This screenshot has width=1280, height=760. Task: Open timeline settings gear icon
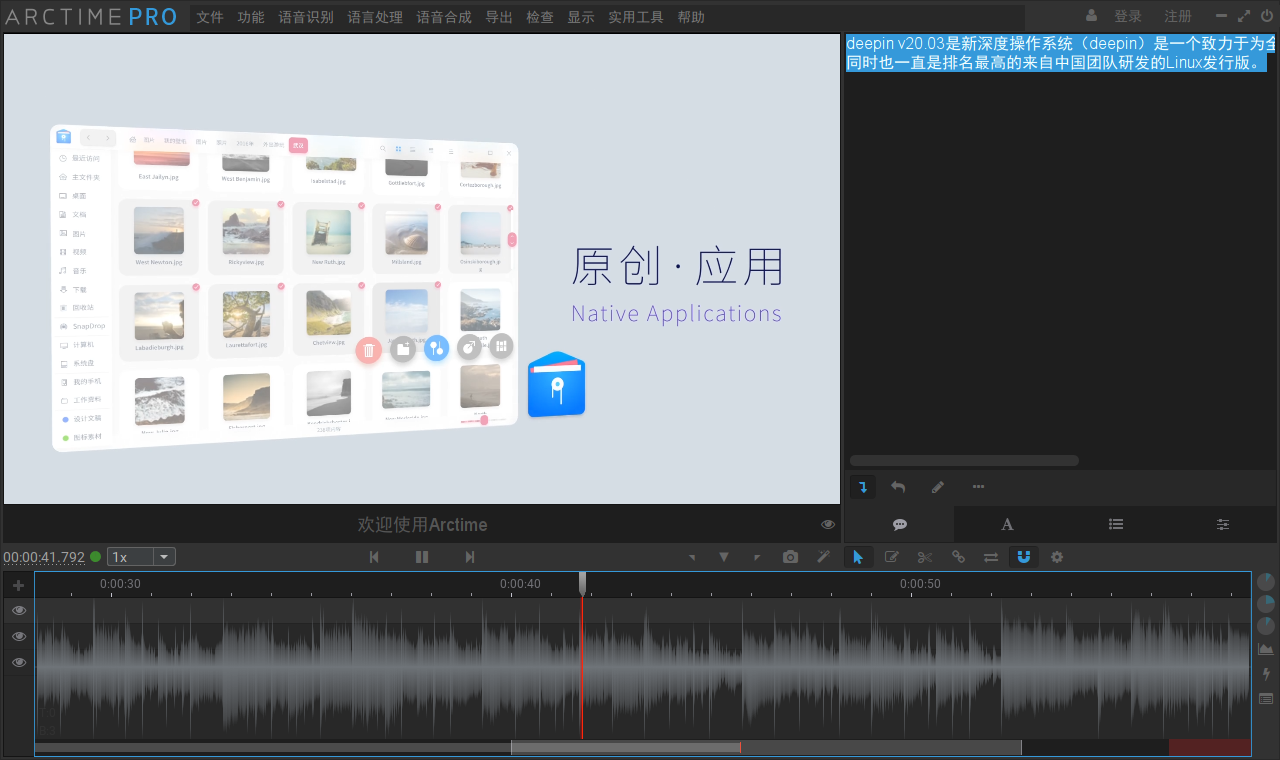(1057, 557)
